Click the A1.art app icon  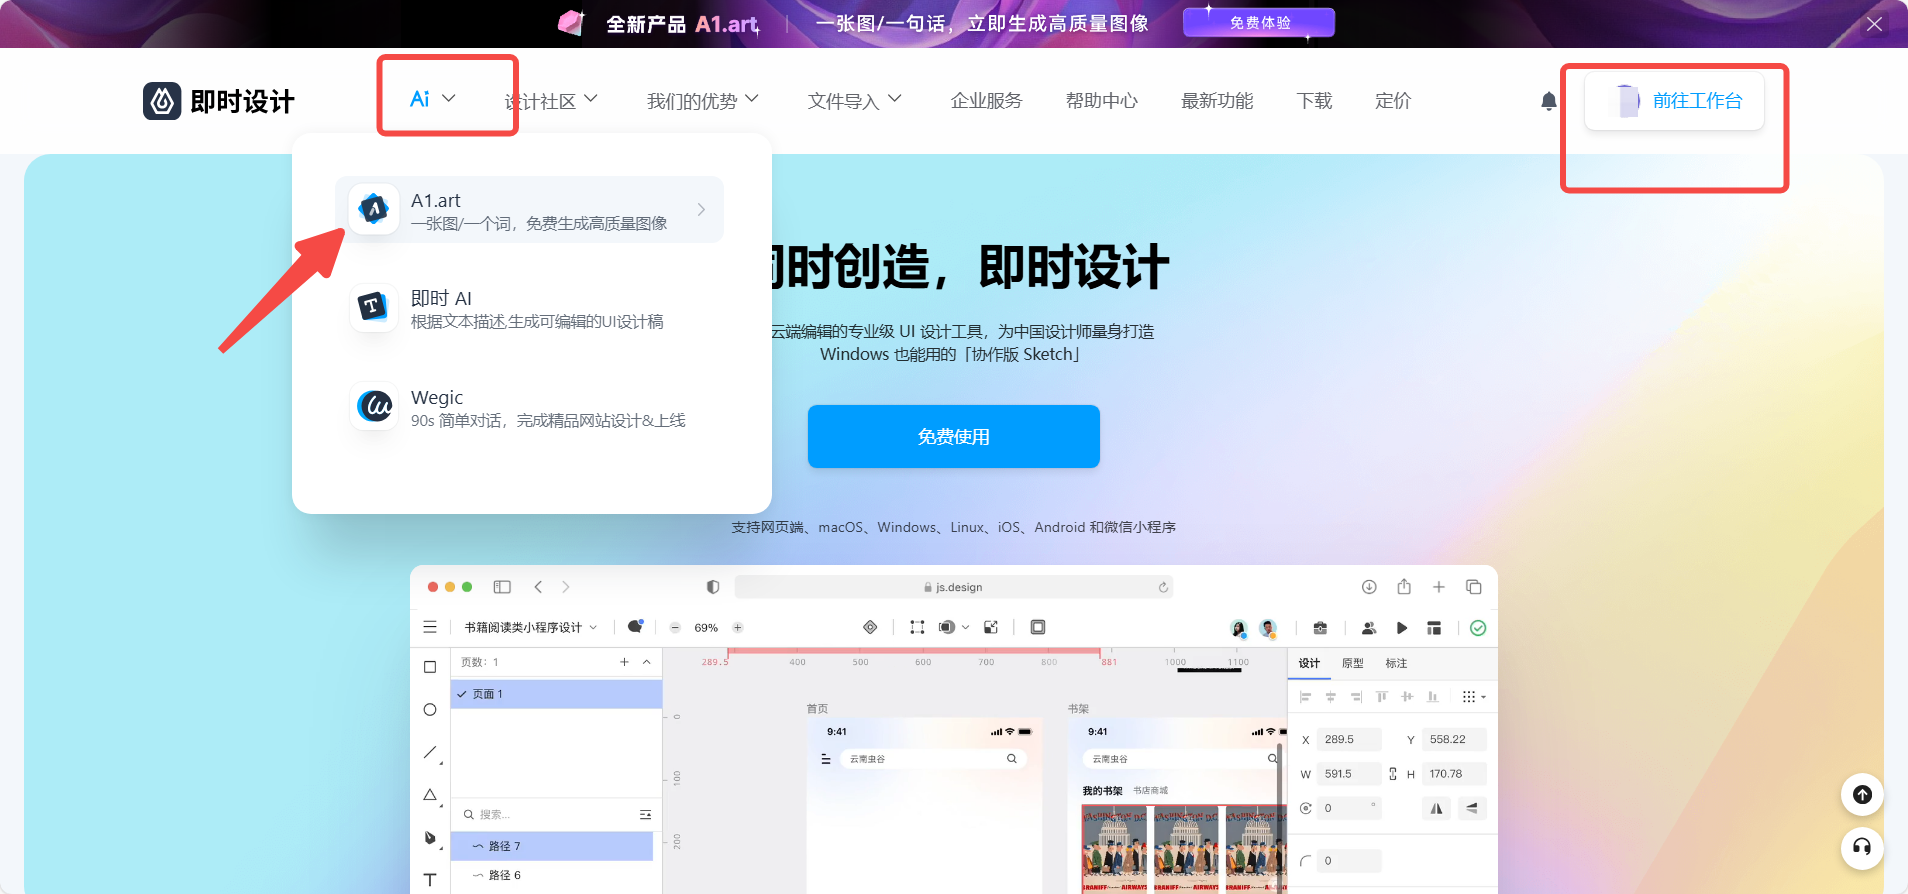(x=374, y=209)
